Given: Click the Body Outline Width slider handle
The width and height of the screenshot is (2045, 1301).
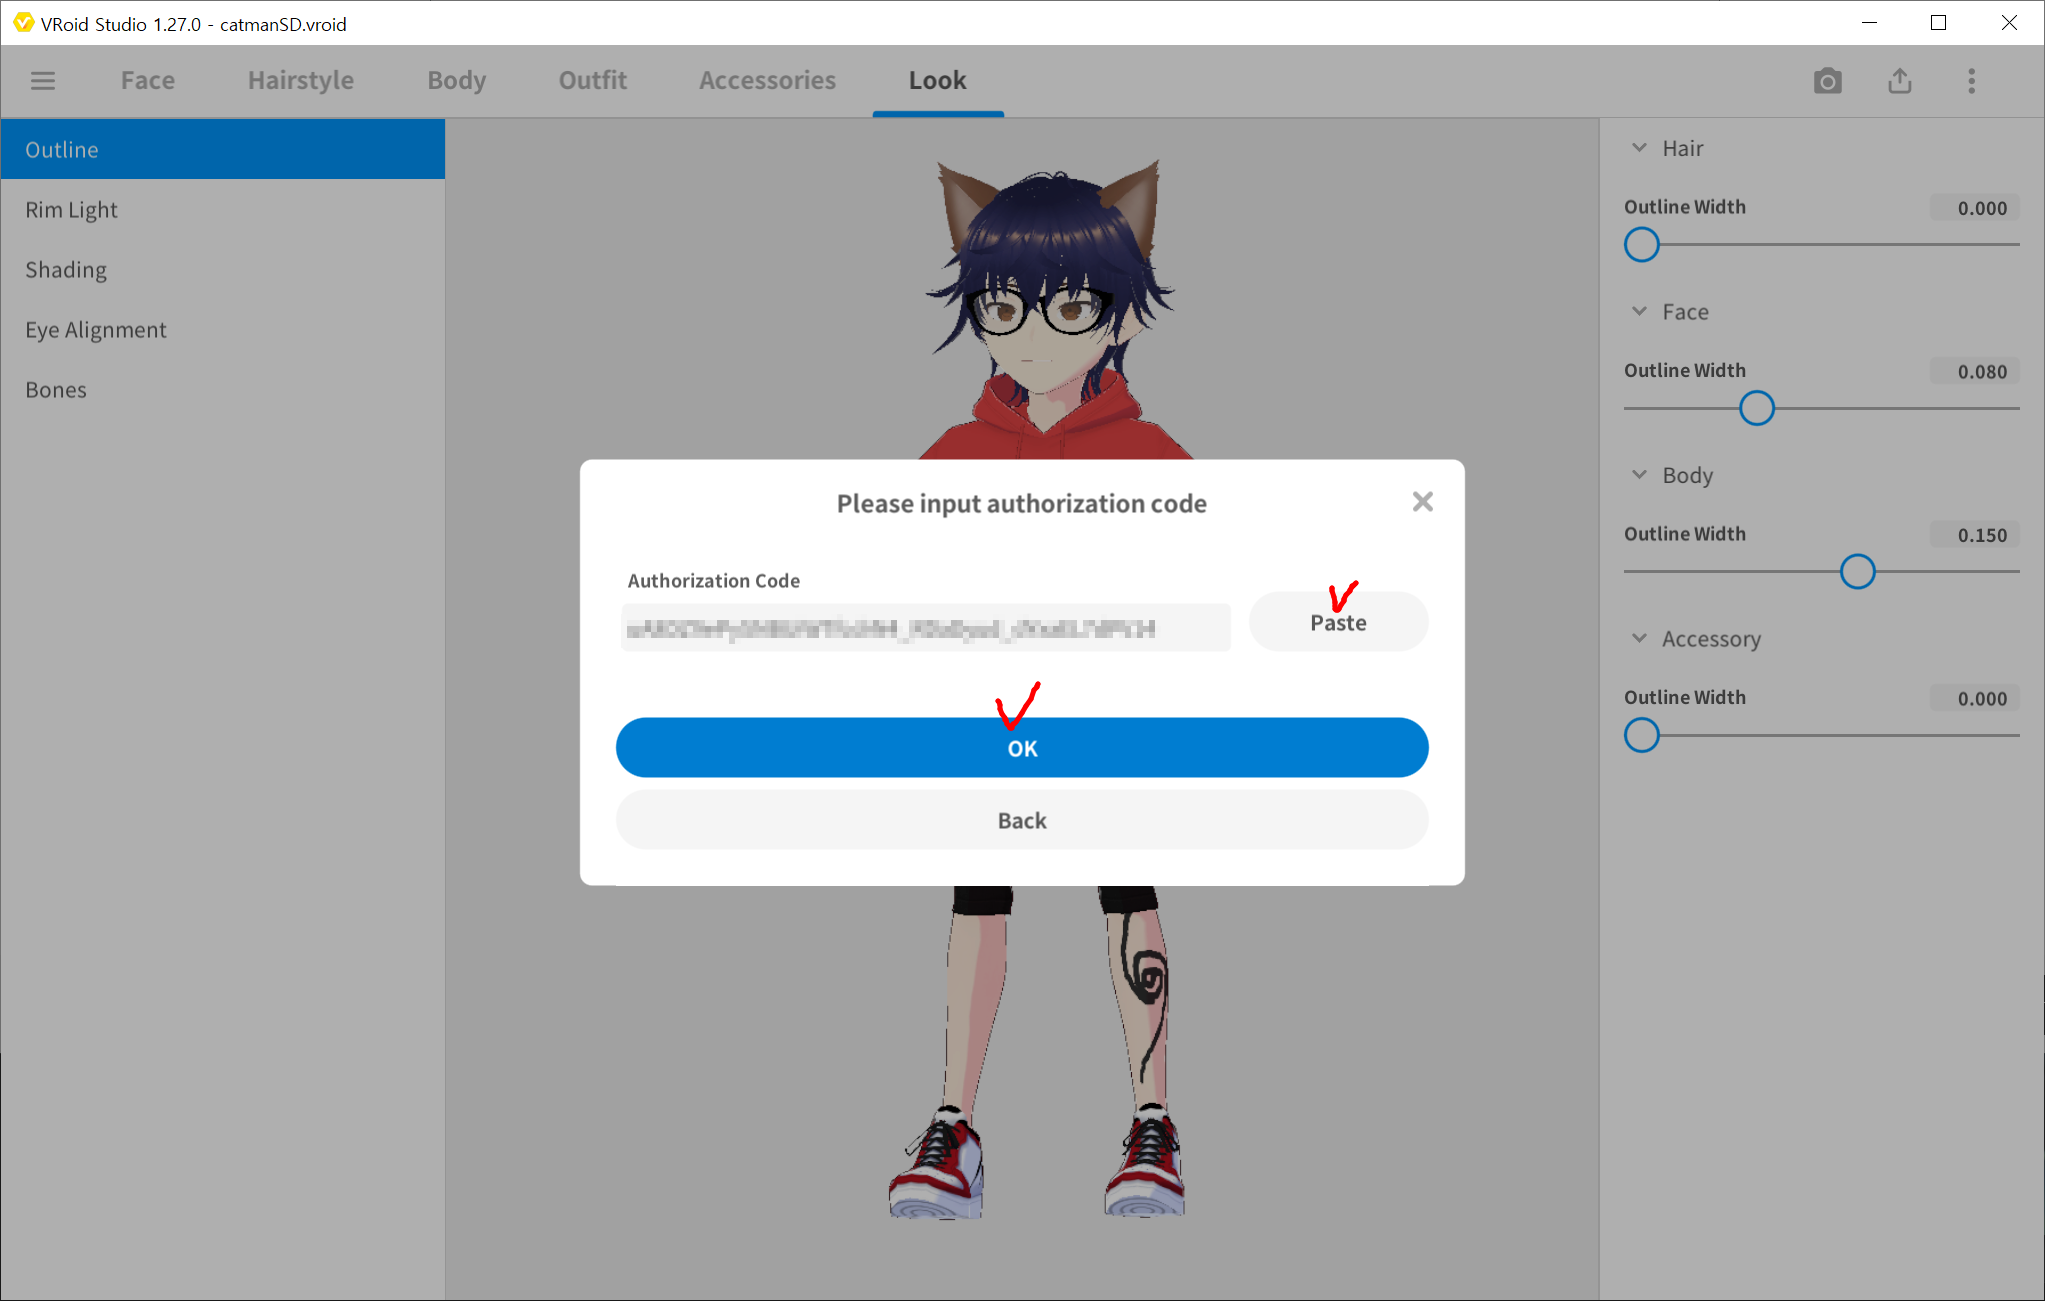Looking at the screenshot, I should pos(1857,572).
